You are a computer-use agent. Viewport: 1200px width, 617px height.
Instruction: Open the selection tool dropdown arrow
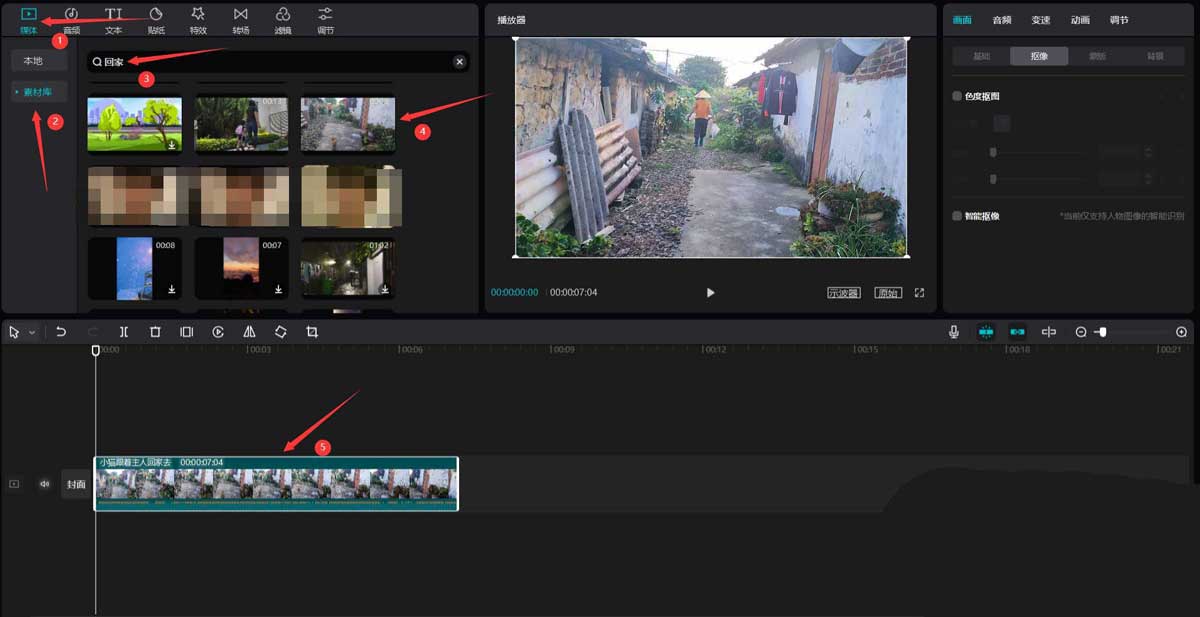(31, 331)
